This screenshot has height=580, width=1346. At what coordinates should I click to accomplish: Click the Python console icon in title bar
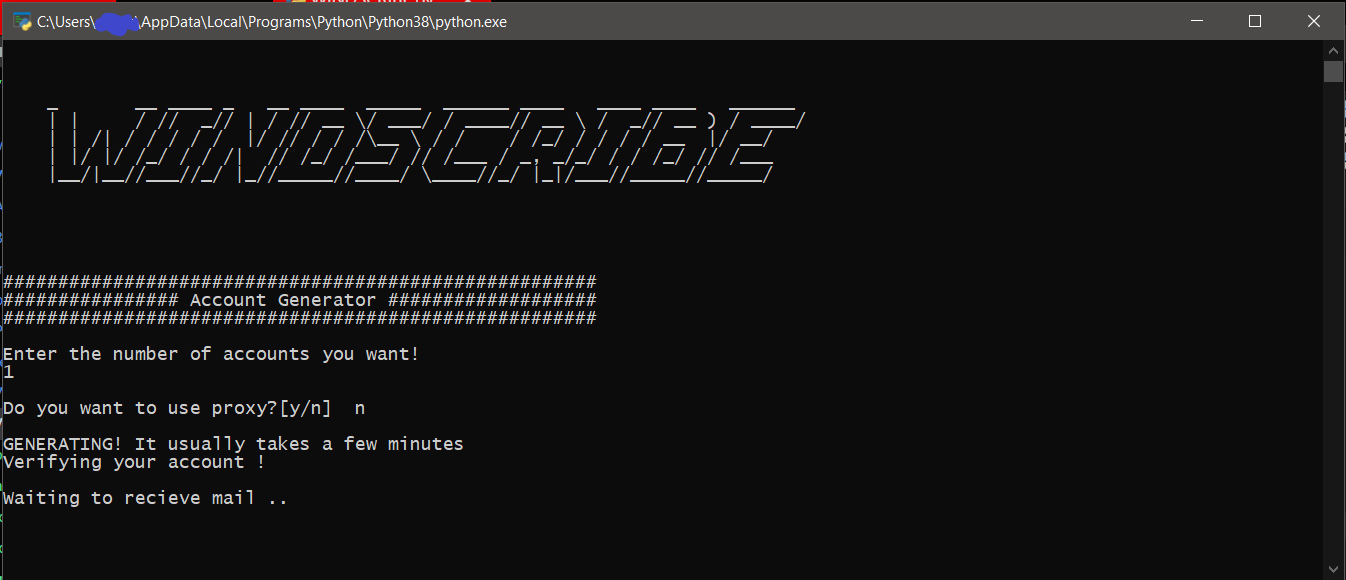coord(22,21)
